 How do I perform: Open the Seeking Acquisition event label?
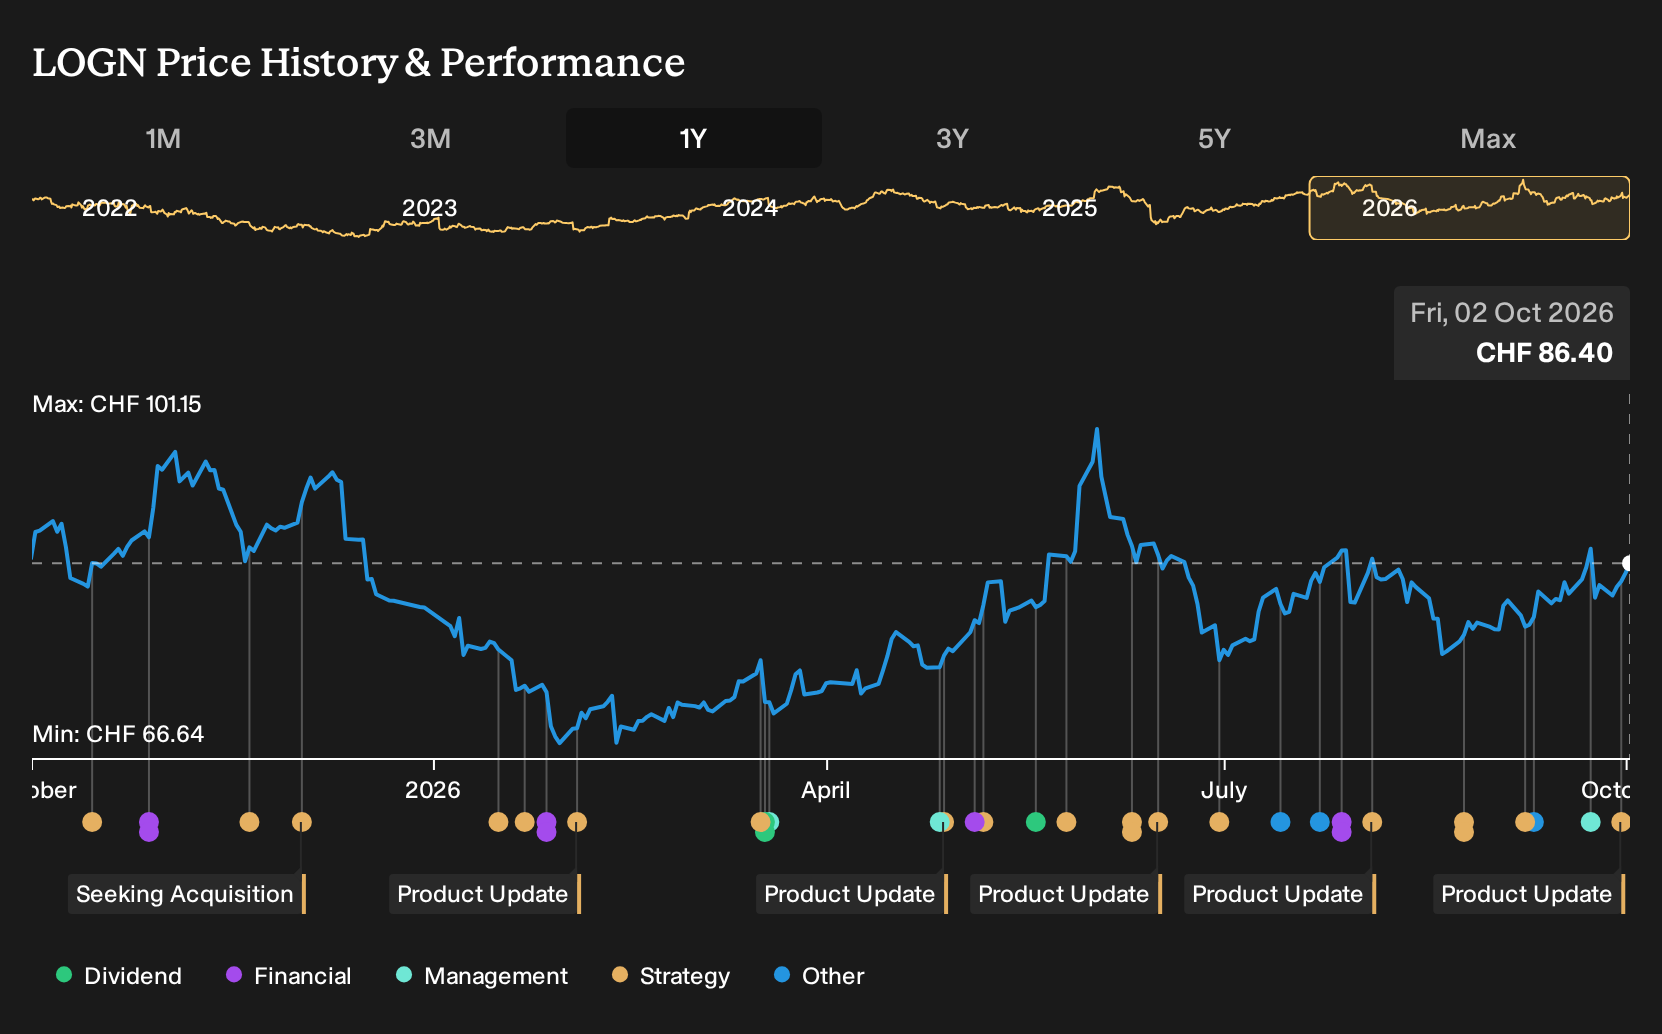click(x=187, y=894)
